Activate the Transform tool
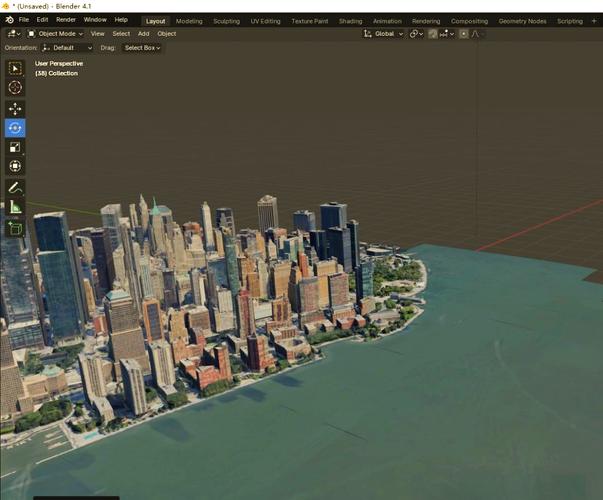The height and width of the screenshot is (500, 603). point(15,166)
